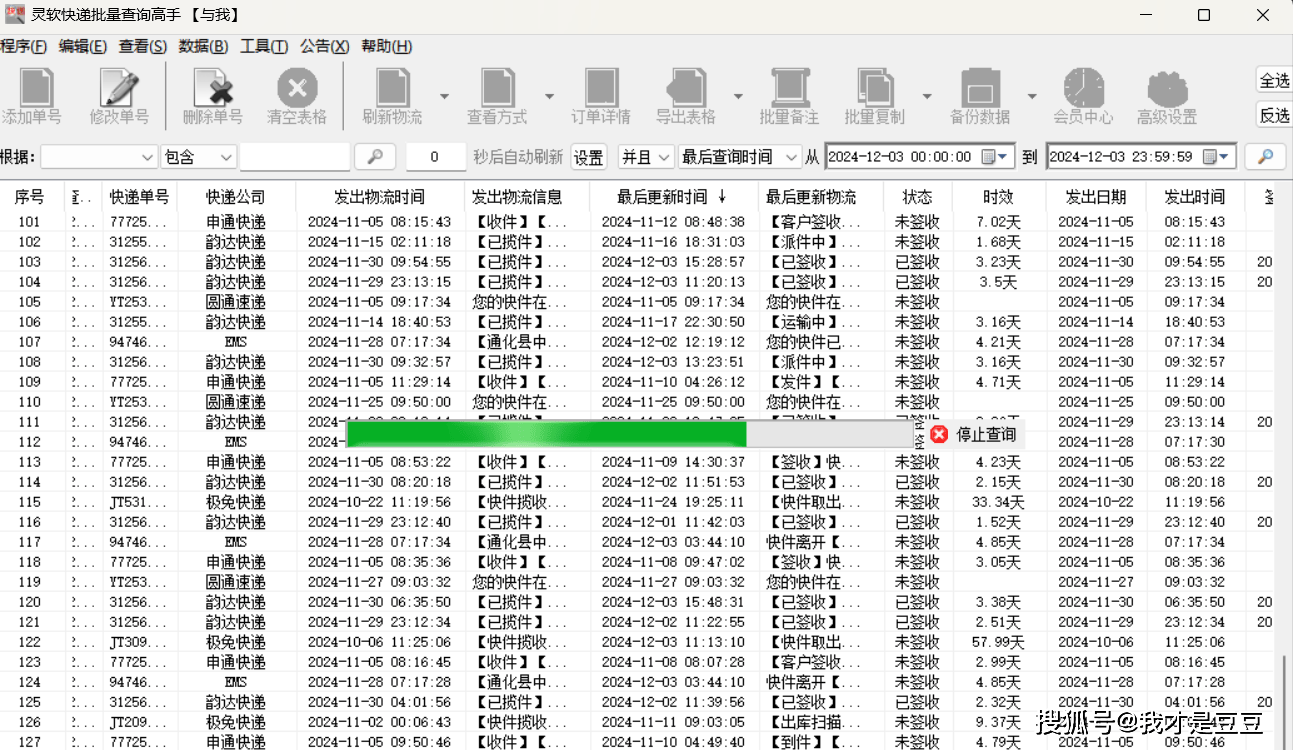Select row 101 with 申通快递
1293x750 pixels.
(636, 222)
